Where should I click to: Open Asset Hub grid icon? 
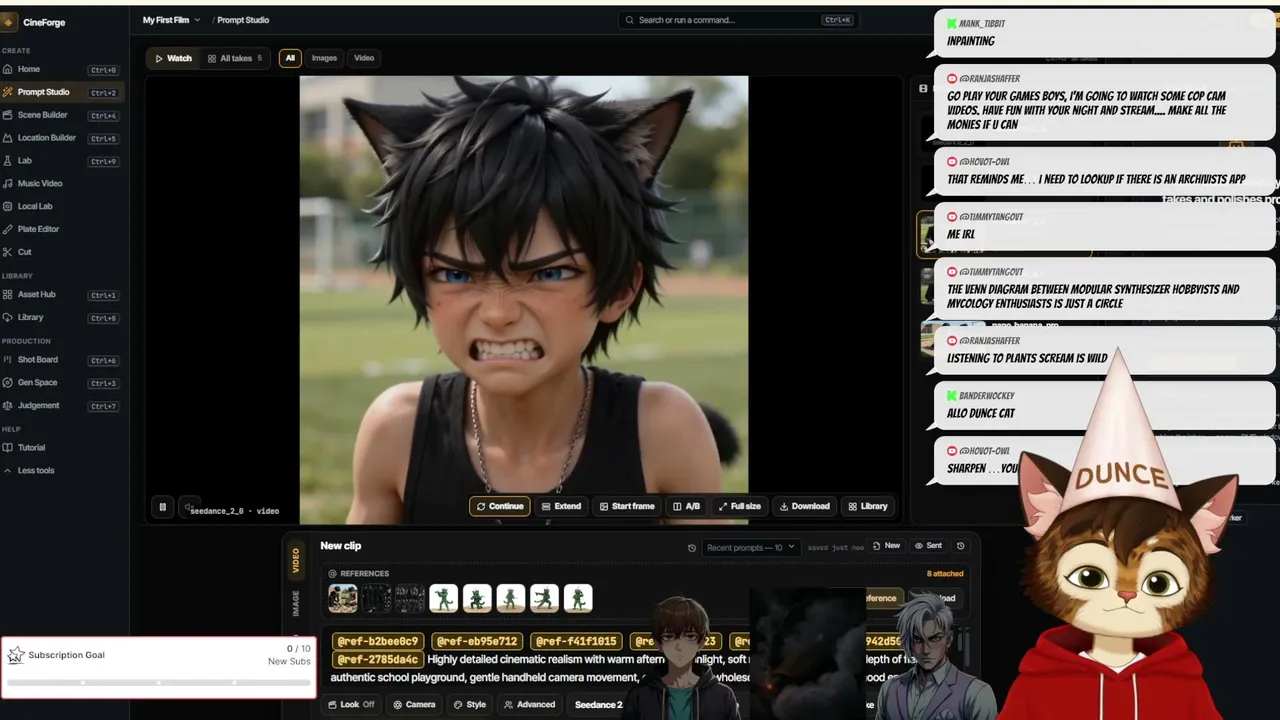8,295
